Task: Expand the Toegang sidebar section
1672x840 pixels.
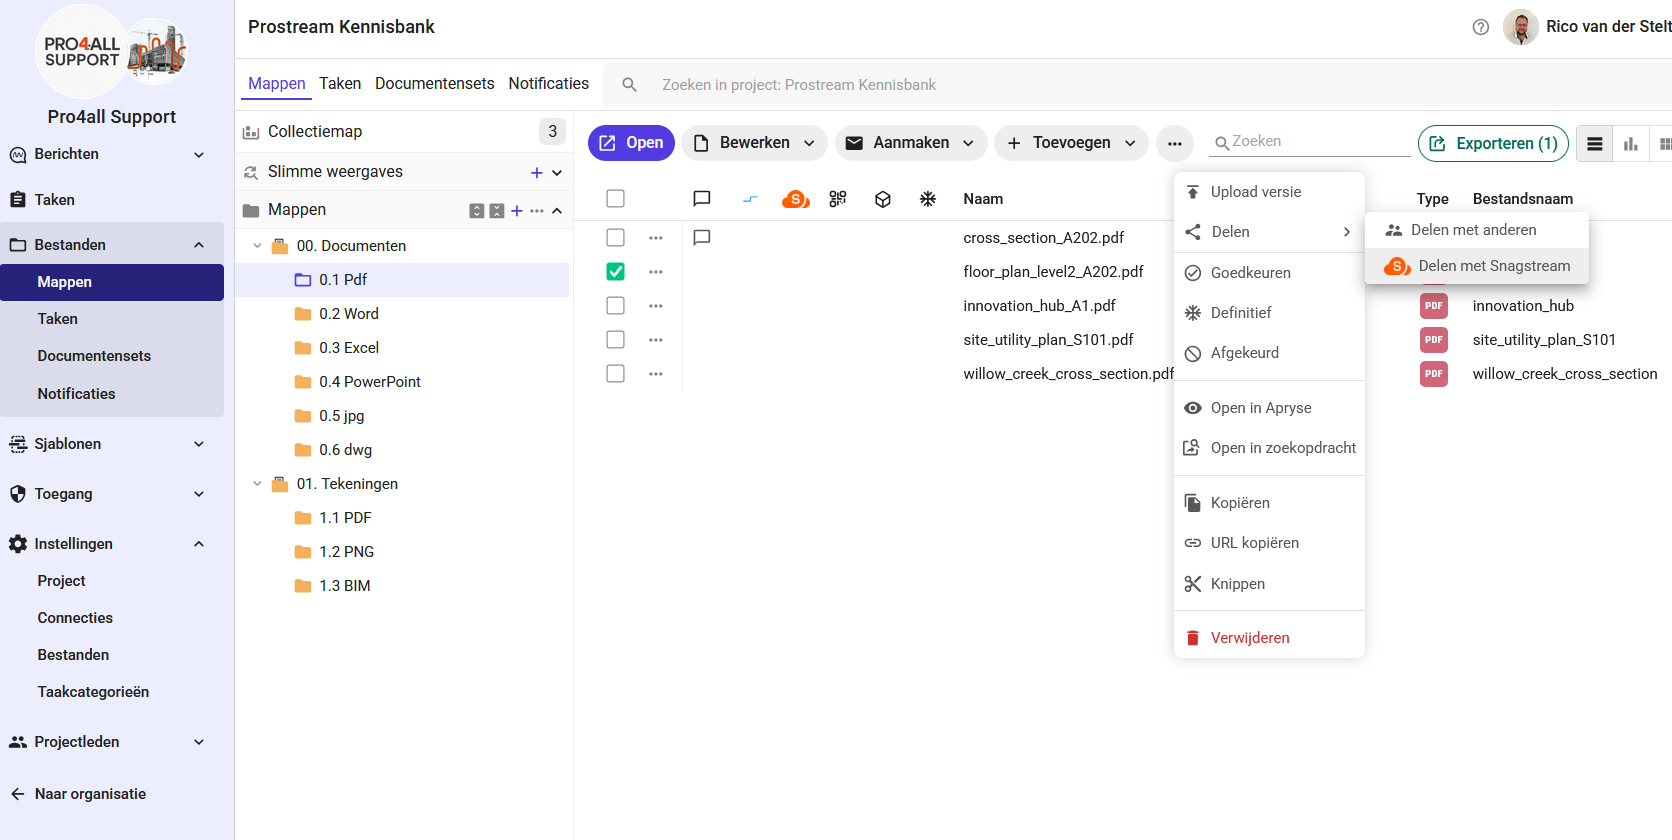Action: tap(199, 494)
